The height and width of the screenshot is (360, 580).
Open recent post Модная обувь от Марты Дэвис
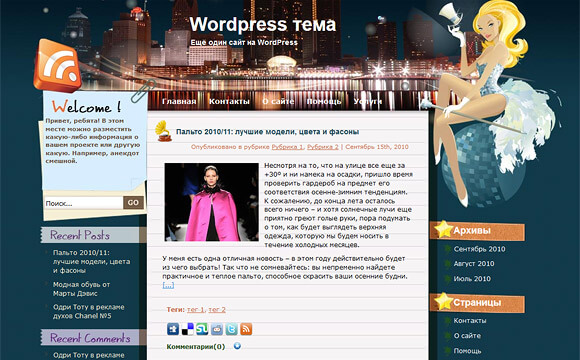click(x=81, y=289)
